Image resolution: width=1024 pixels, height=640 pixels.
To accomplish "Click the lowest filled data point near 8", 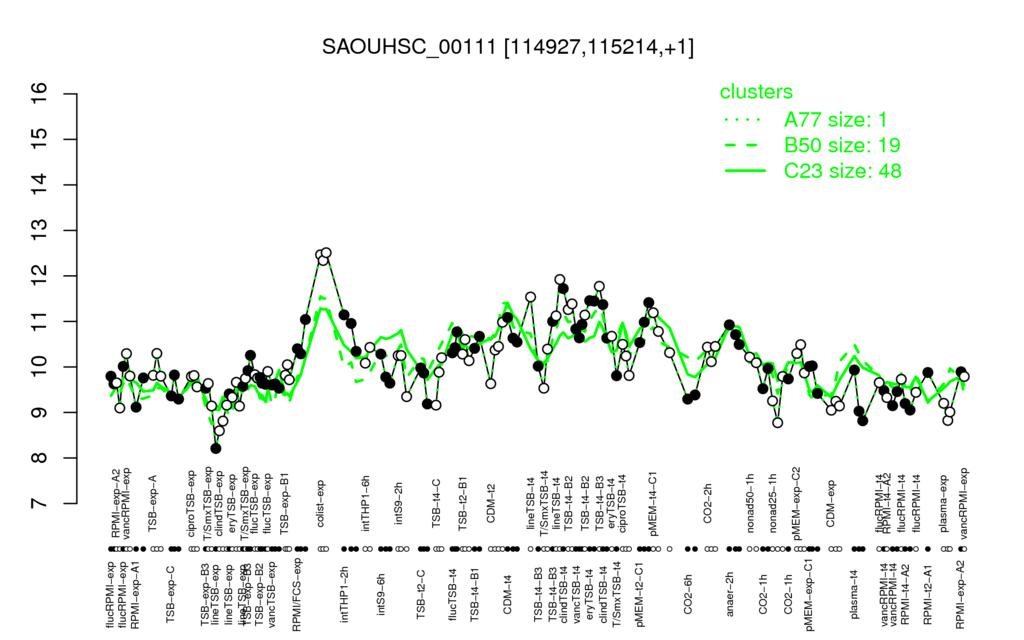I will click(216, 448).
